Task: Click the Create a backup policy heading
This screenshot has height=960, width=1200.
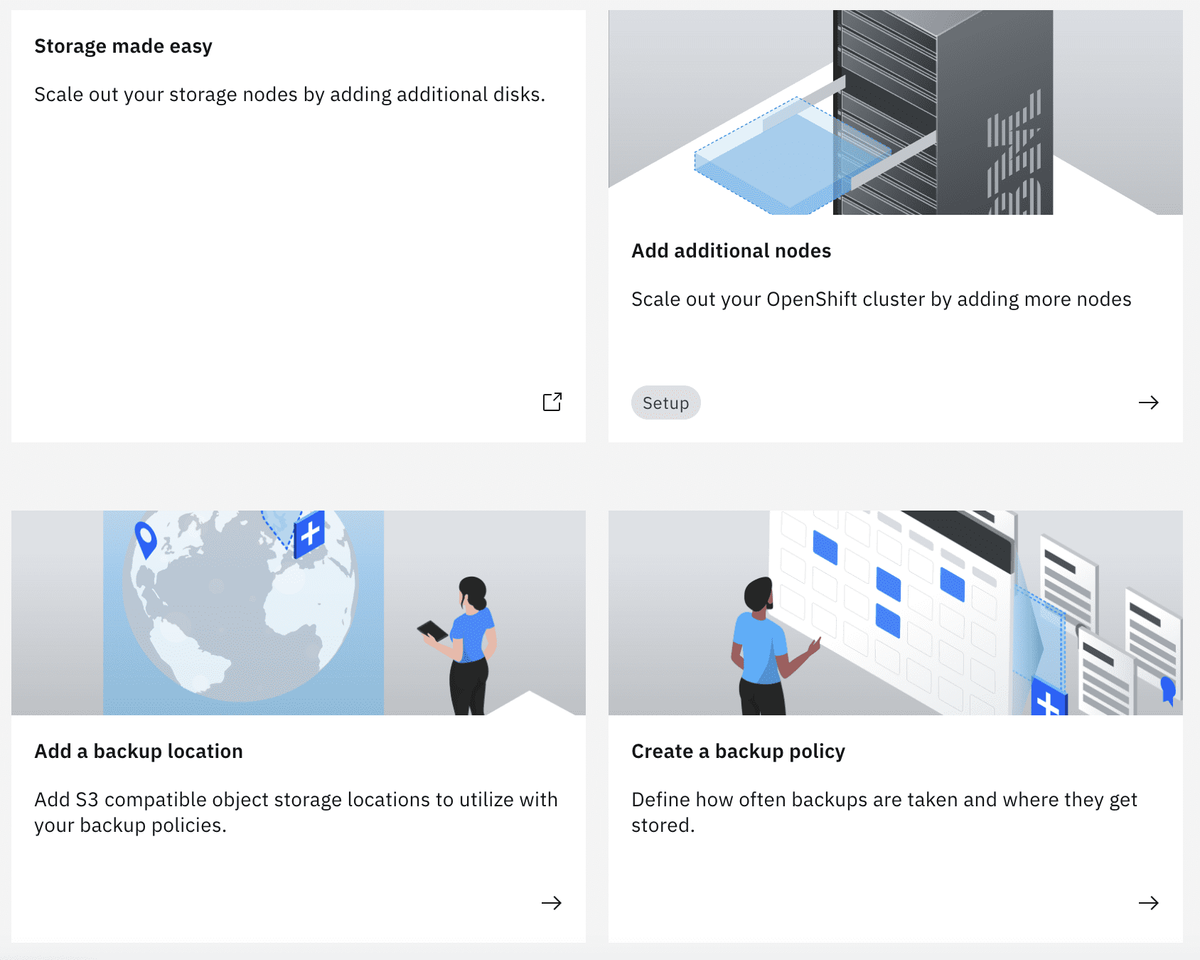Action: (x=738, y=751)
